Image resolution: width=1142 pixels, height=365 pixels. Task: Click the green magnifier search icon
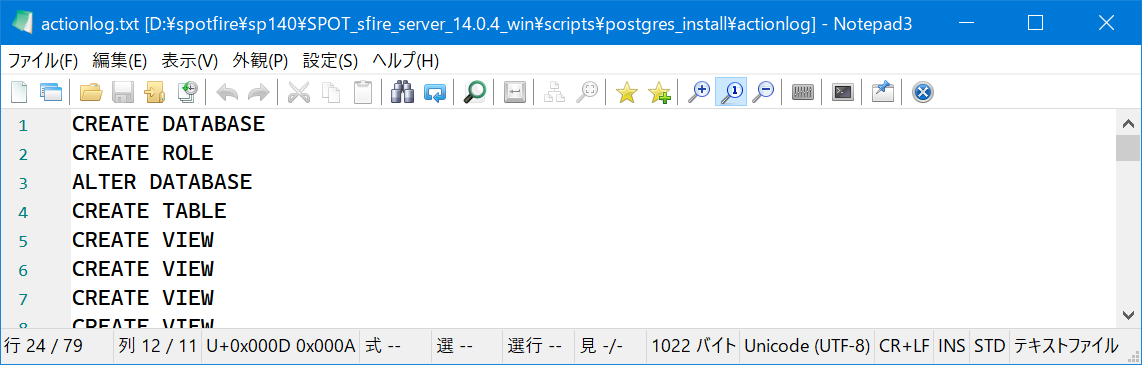pyautogui.click(x=475, y=93)
